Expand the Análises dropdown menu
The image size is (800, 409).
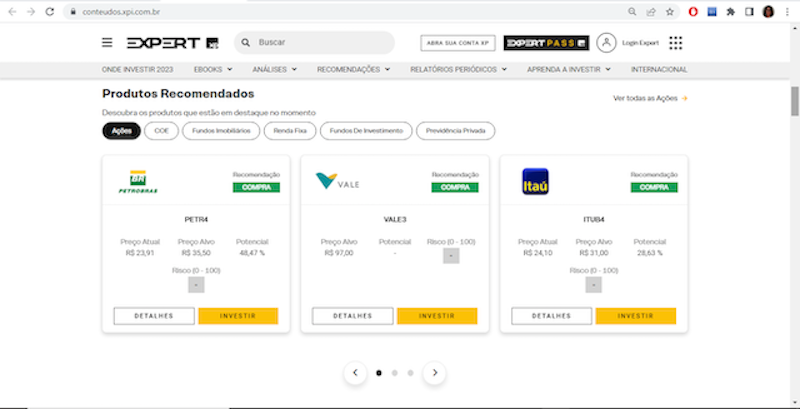point(274,69)
